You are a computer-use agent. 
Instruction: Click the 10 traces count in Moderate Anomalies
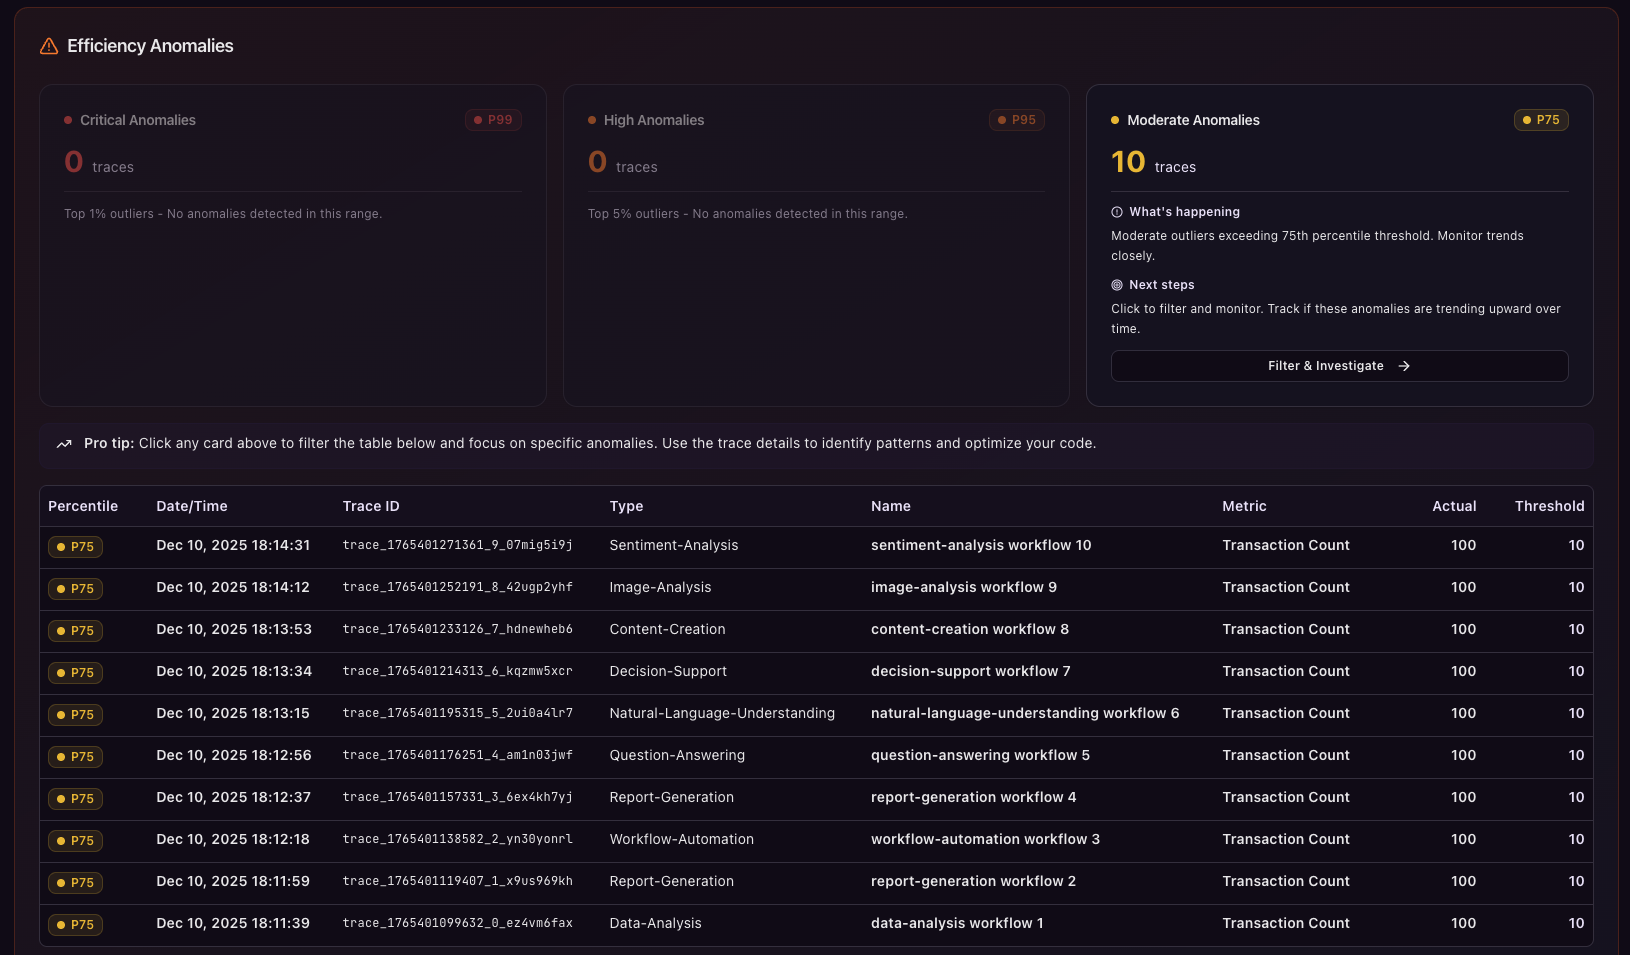pos(1128,162)
